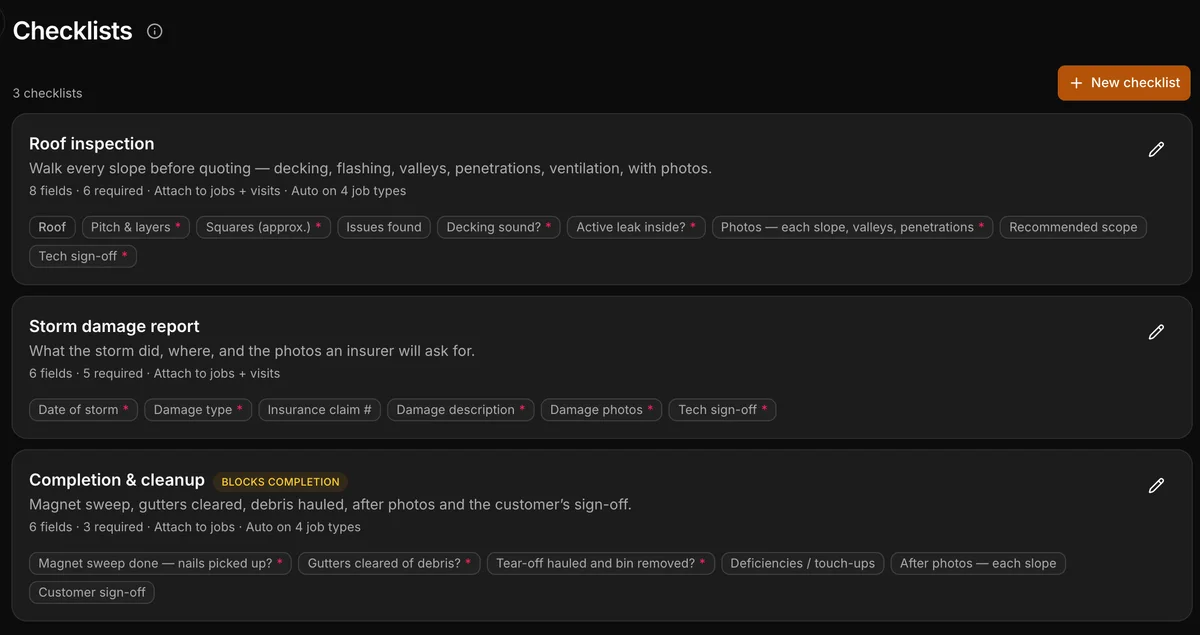Select the Pitch & layers field chip
Screen dimensions: 1200x635
pos(136,227)
